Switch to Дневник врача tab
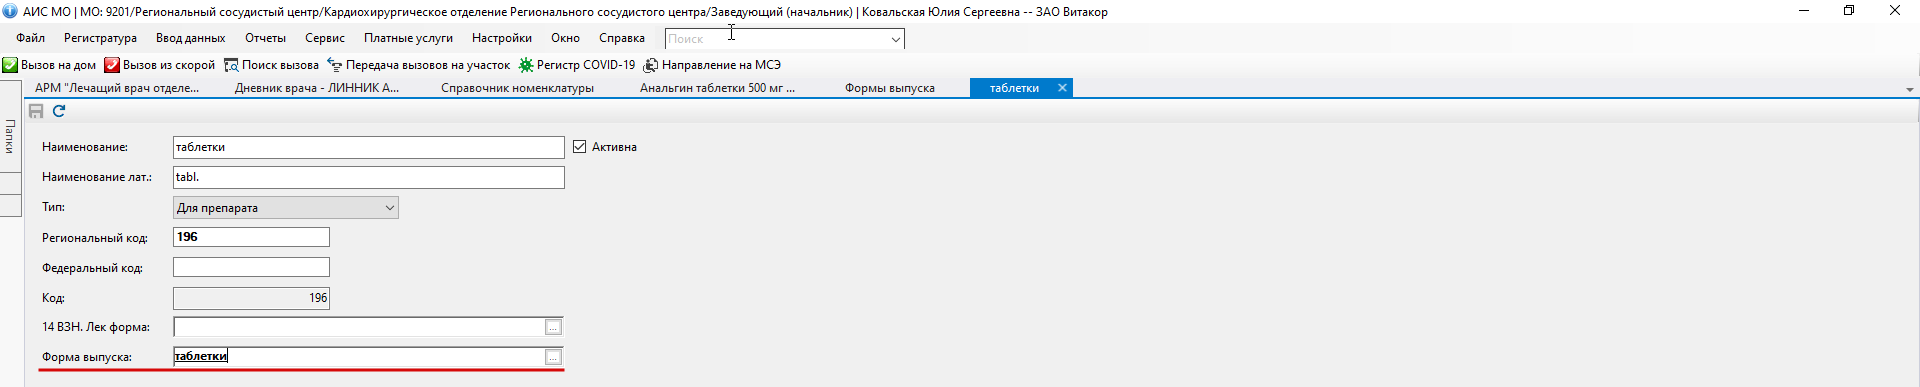Viewport: 1920px width, 387px height. pos(317,88)
